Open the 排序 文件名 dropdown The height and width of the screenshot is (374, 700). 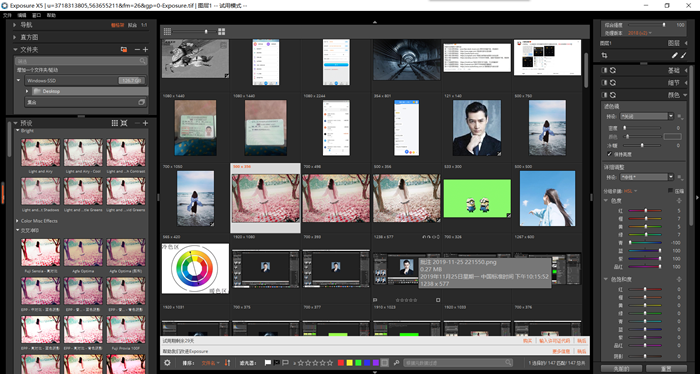(211, 363)
